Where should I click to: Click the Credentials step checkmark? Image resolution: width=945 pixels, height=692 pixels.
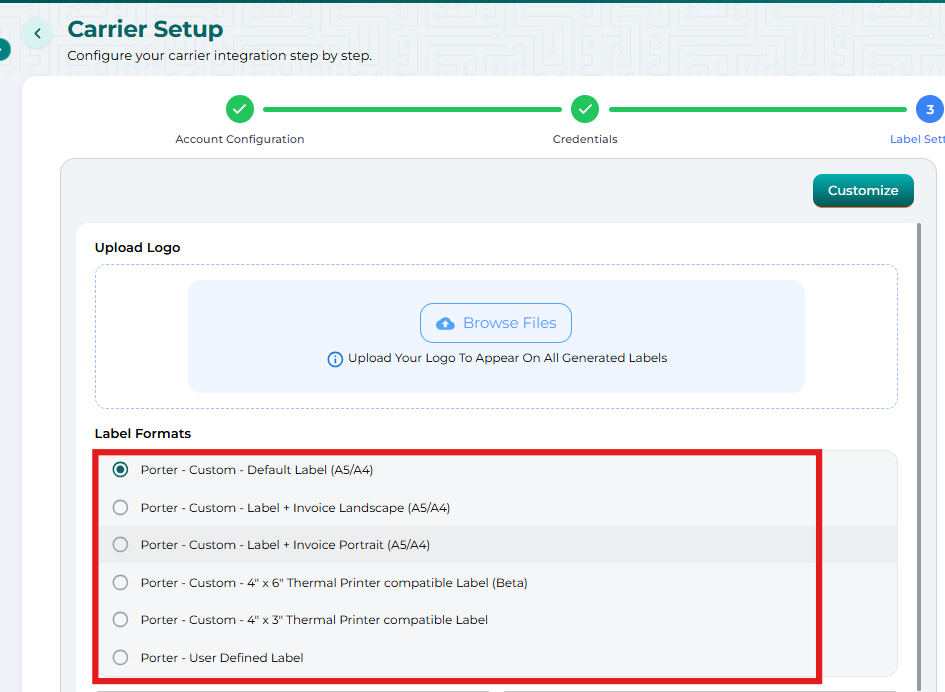pos(585,109)
